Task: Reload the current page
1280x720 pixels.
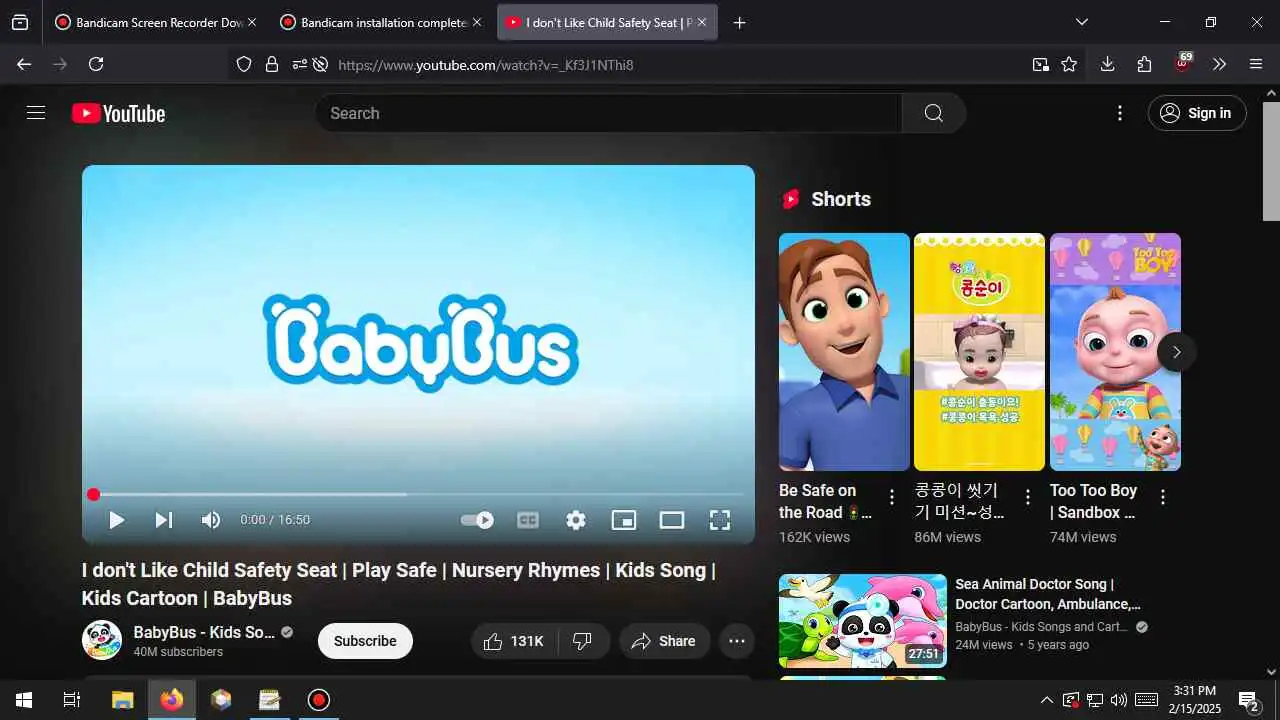Action: (96, 64)
